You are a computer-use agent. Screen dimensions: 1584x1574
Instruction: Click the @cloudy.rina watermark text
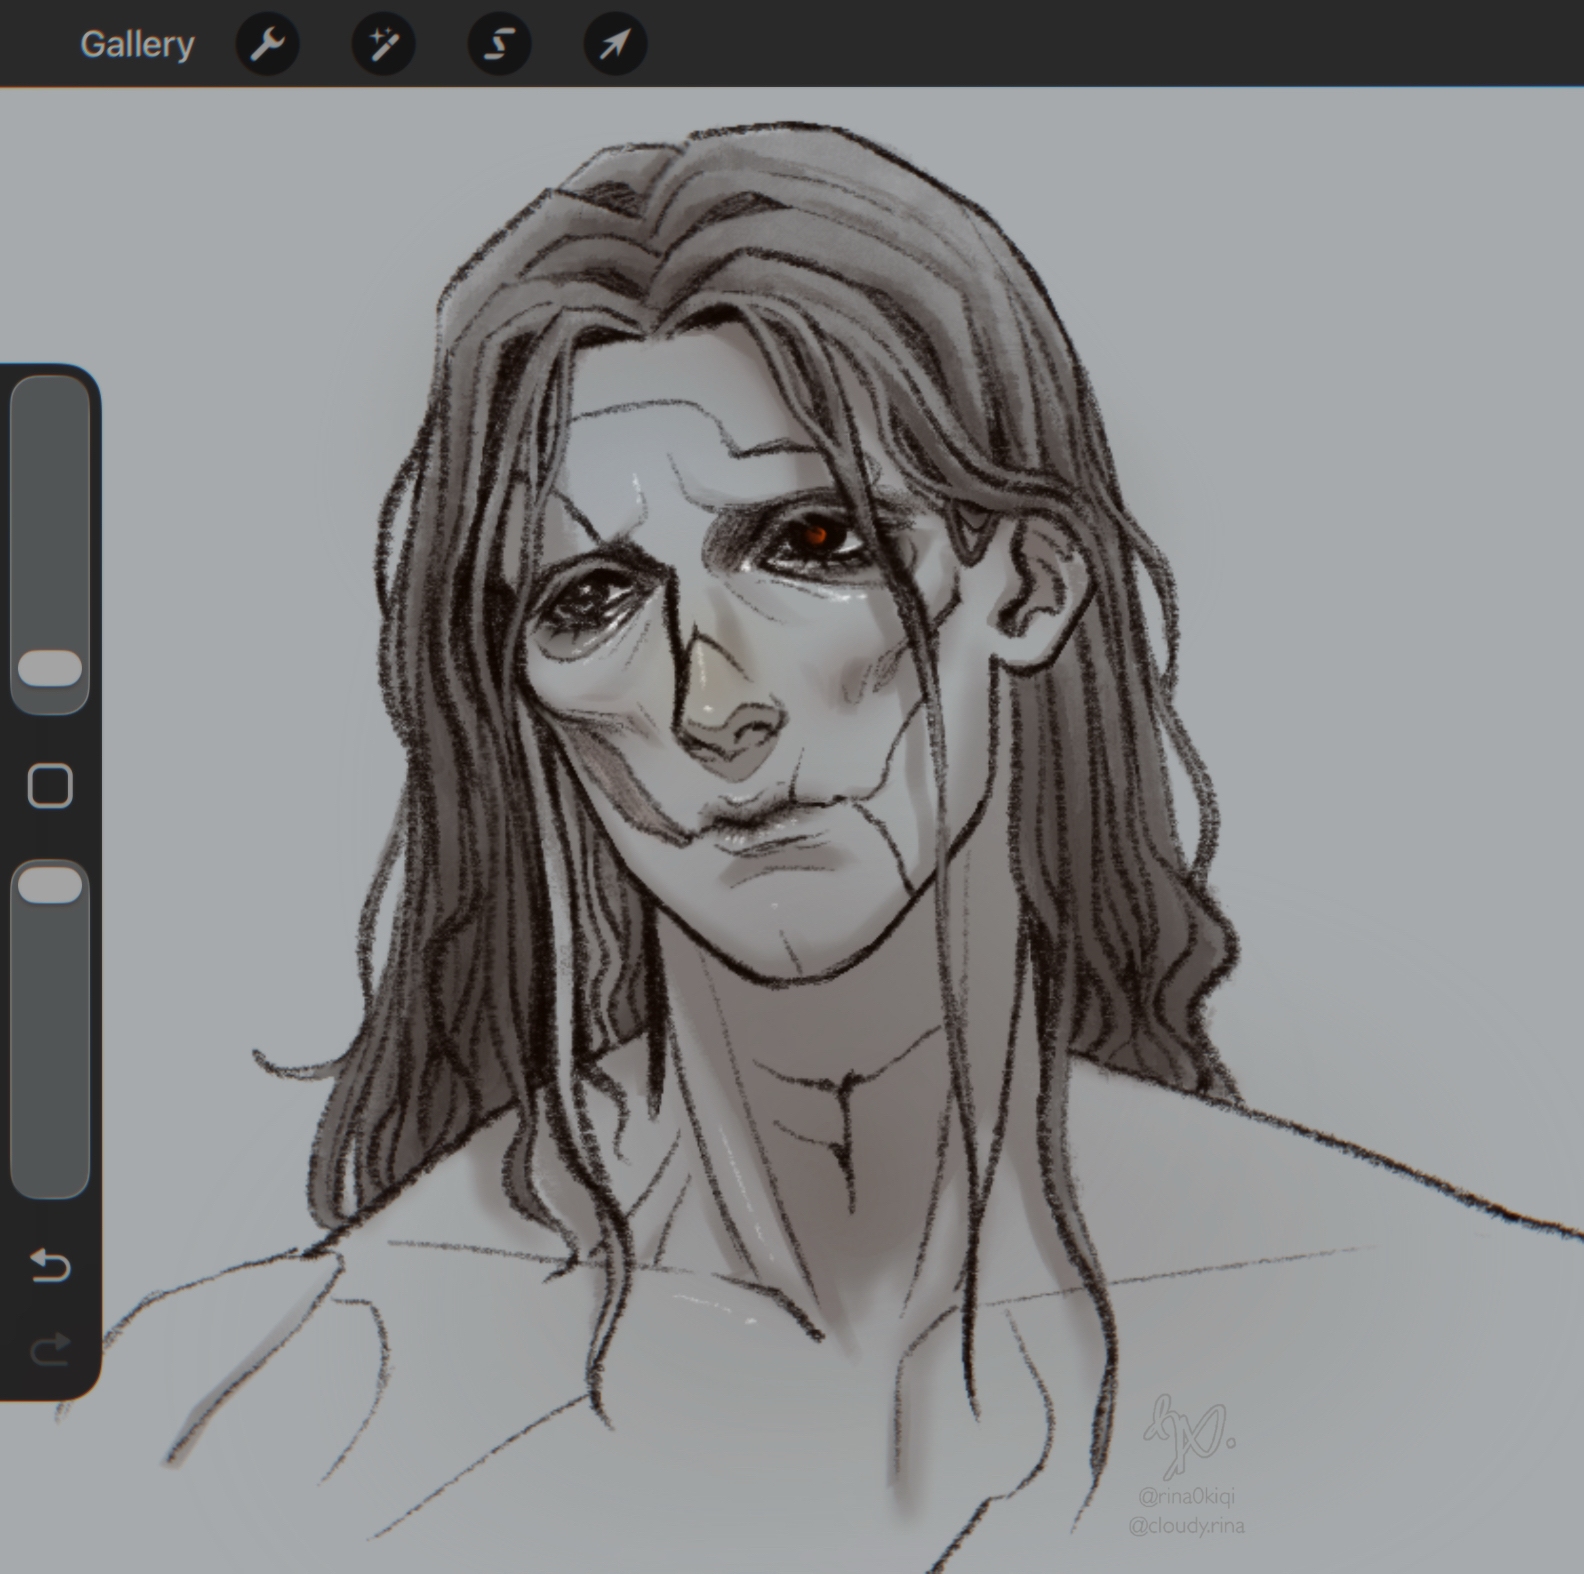(x=1186, y=1526)
